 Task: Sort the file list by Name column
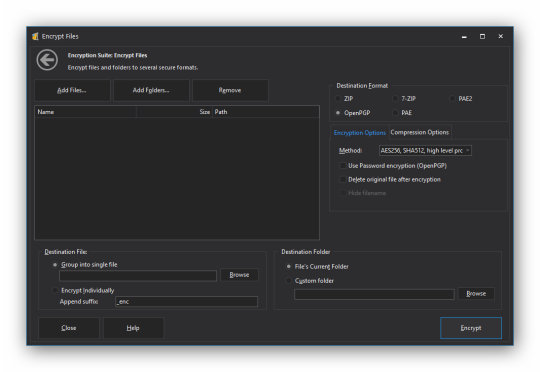[85, 112]
